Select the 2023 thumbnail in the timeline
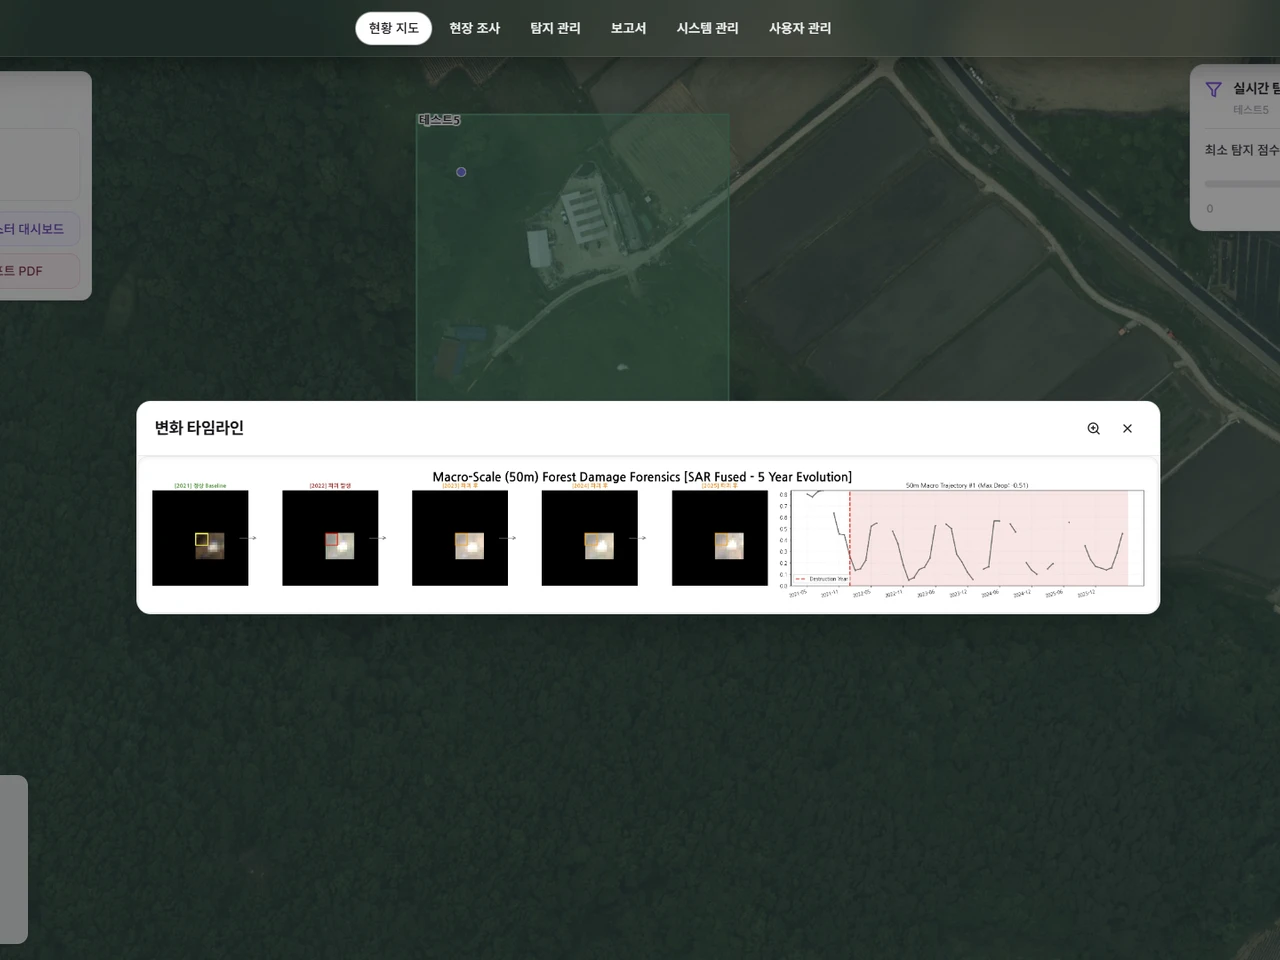1280x960 pixels. click(460, 537)
